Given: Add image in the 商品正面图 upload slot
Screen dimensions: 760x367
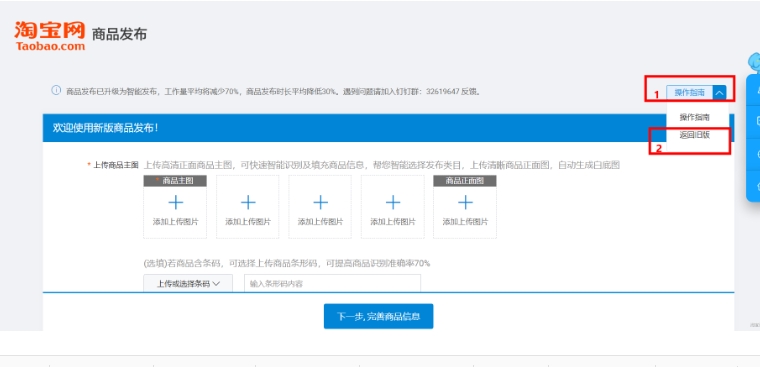Looking at the screenshot, I should [x=465, y=207].
